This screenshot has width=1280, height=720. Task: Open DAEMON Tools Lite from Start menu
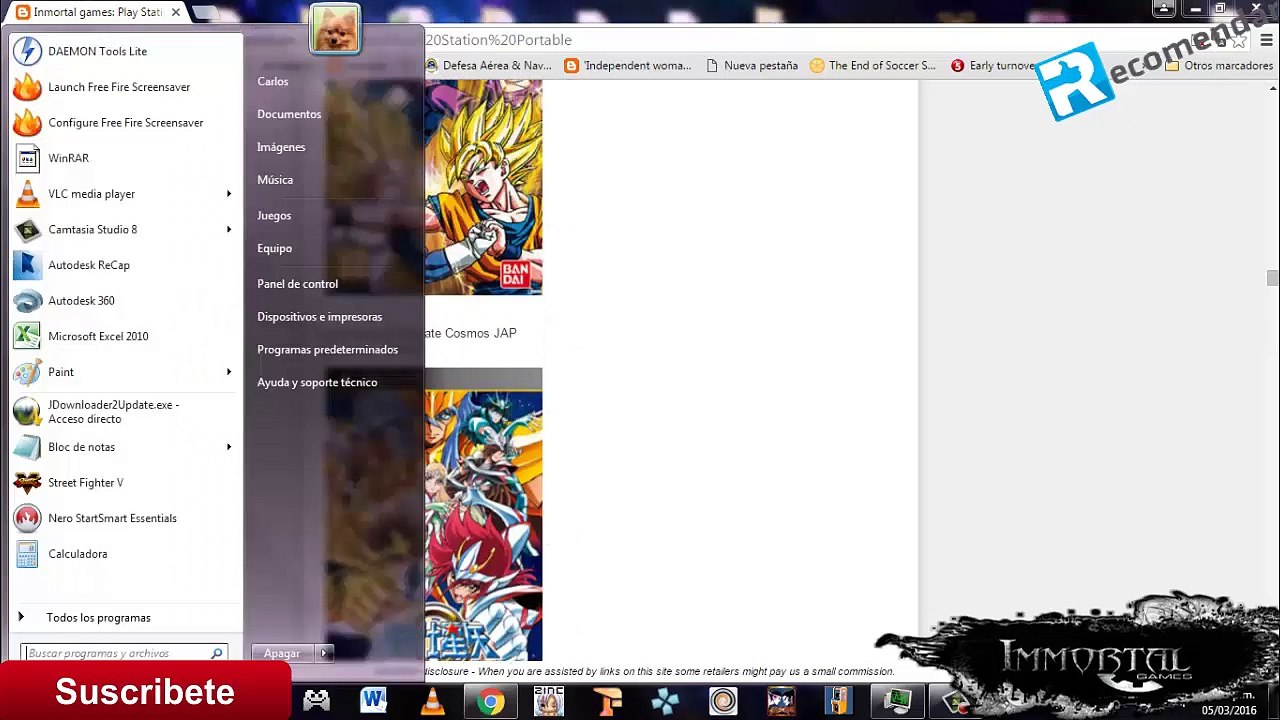[x=97, y=51]
